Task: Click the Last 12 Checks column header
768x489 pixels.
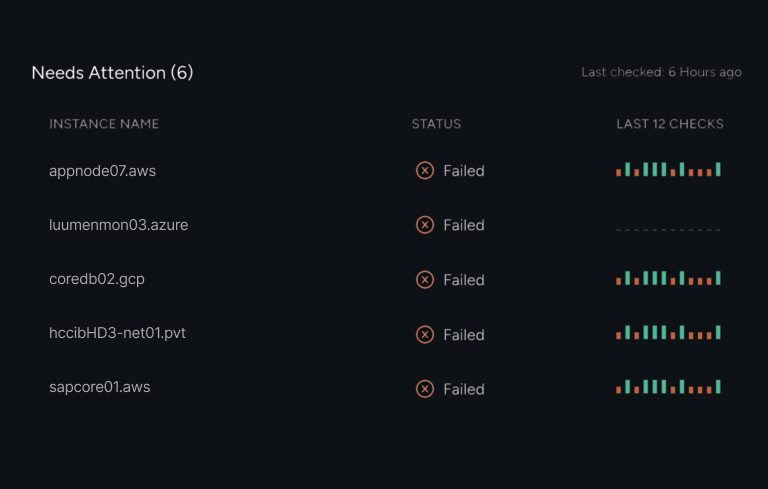Action: point(669,124)
